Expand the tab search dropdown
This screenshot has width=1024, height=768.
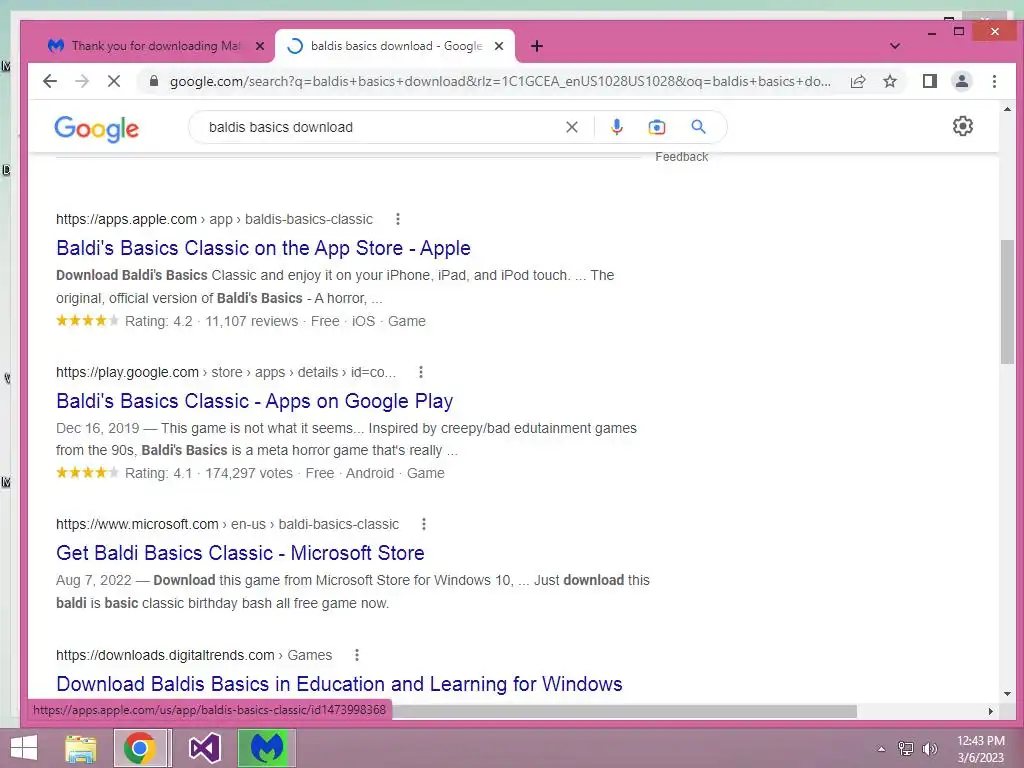coord(895,46)
